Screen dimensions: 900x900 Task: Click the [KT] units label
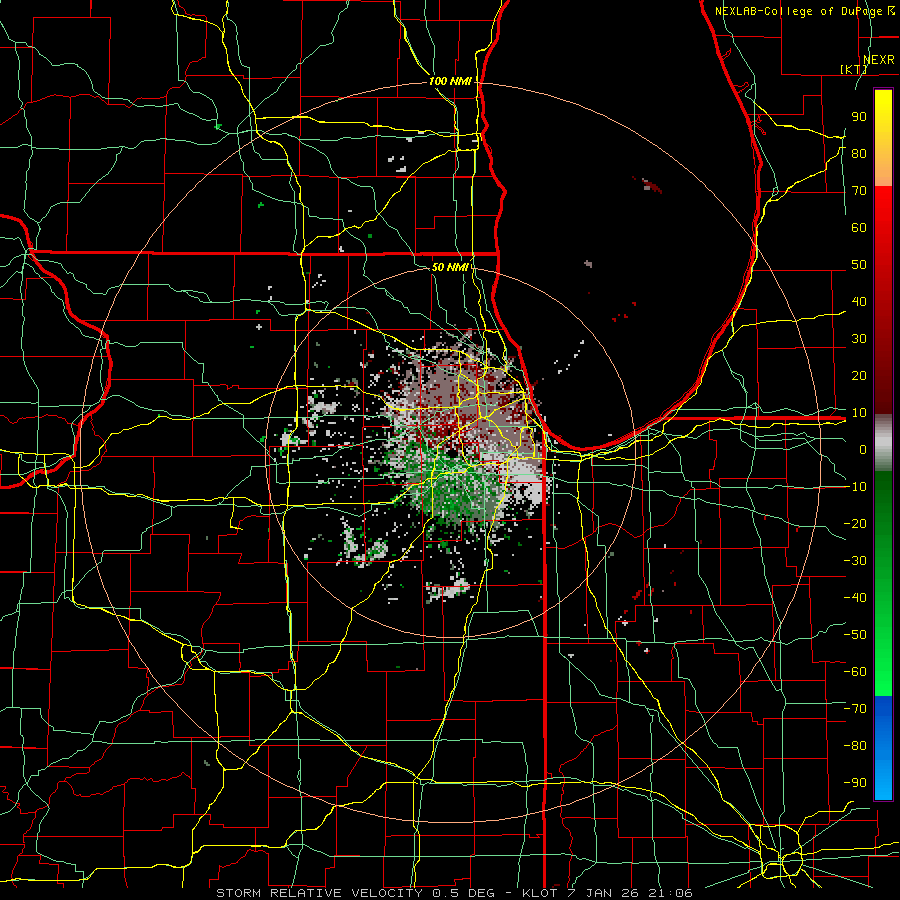coord(854,69)
